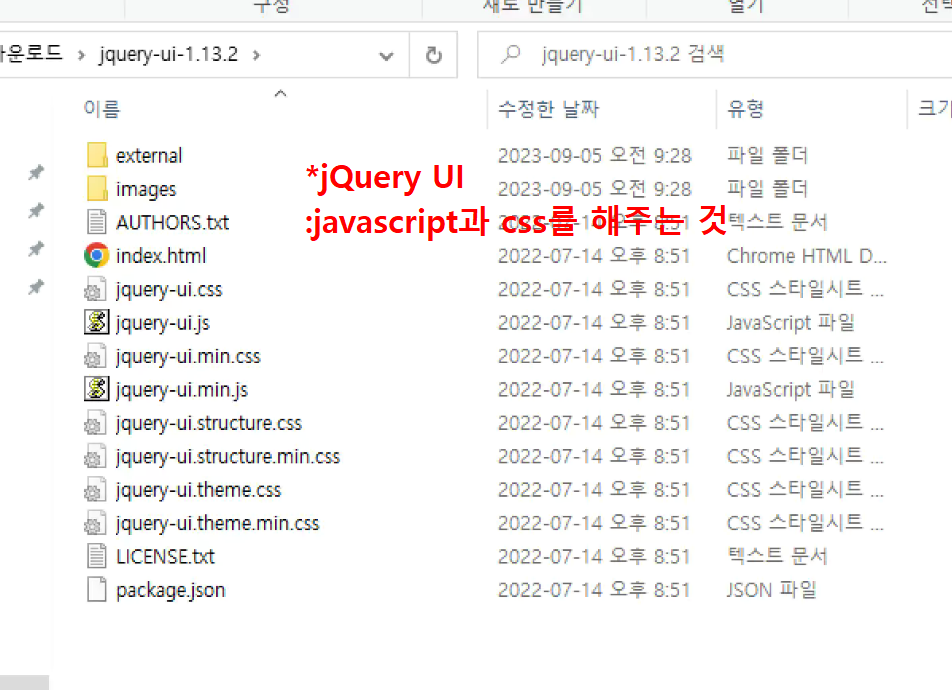This screenshot has height=690, width=952.
Task: Click the magnifier icon in the search box
Action: point(511,55)
